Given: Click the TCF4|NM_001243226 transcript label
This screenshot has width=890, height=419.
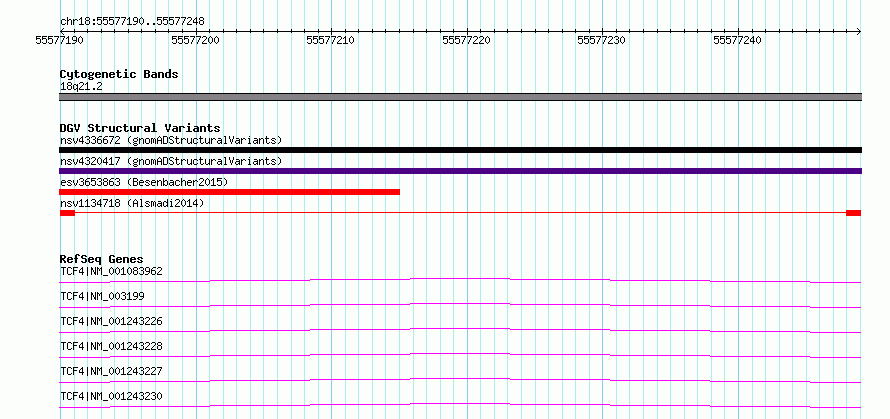Looking at the screenshot, I should point(111,321).
